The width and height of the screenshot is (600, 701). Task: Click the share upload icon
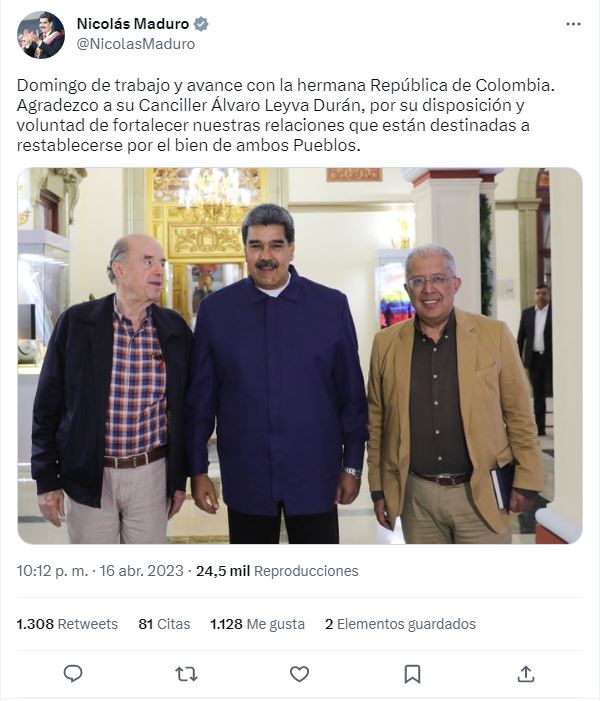tap(526, 674)
